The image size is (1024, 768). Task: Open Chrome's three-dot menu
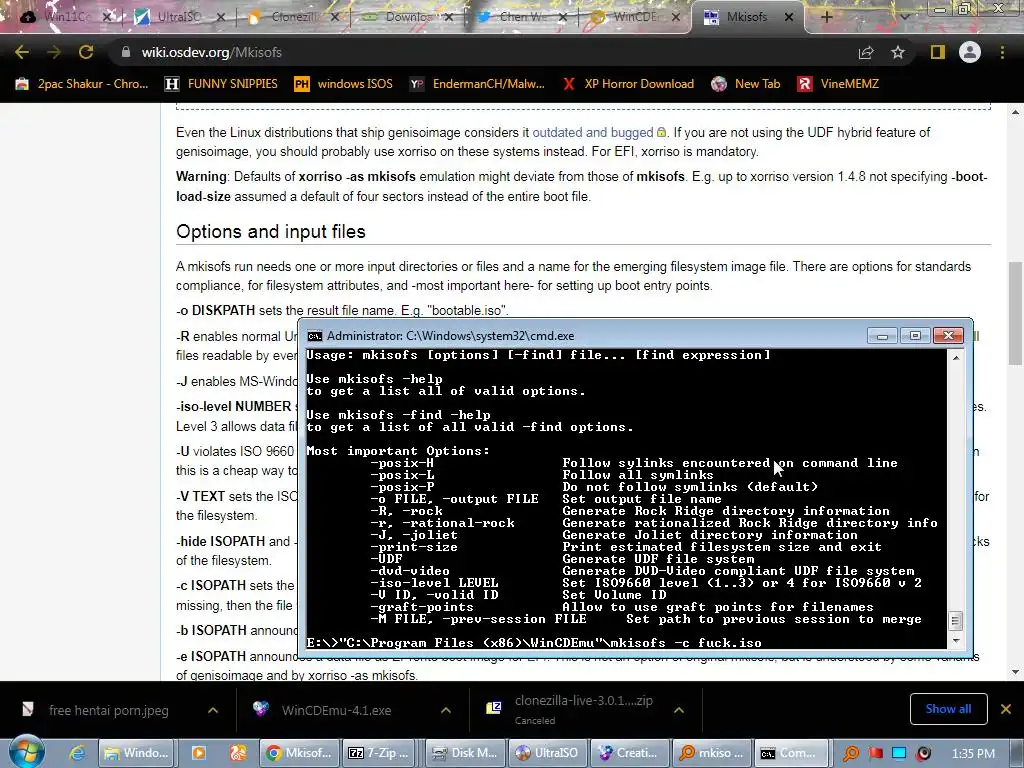(1002, 52)
